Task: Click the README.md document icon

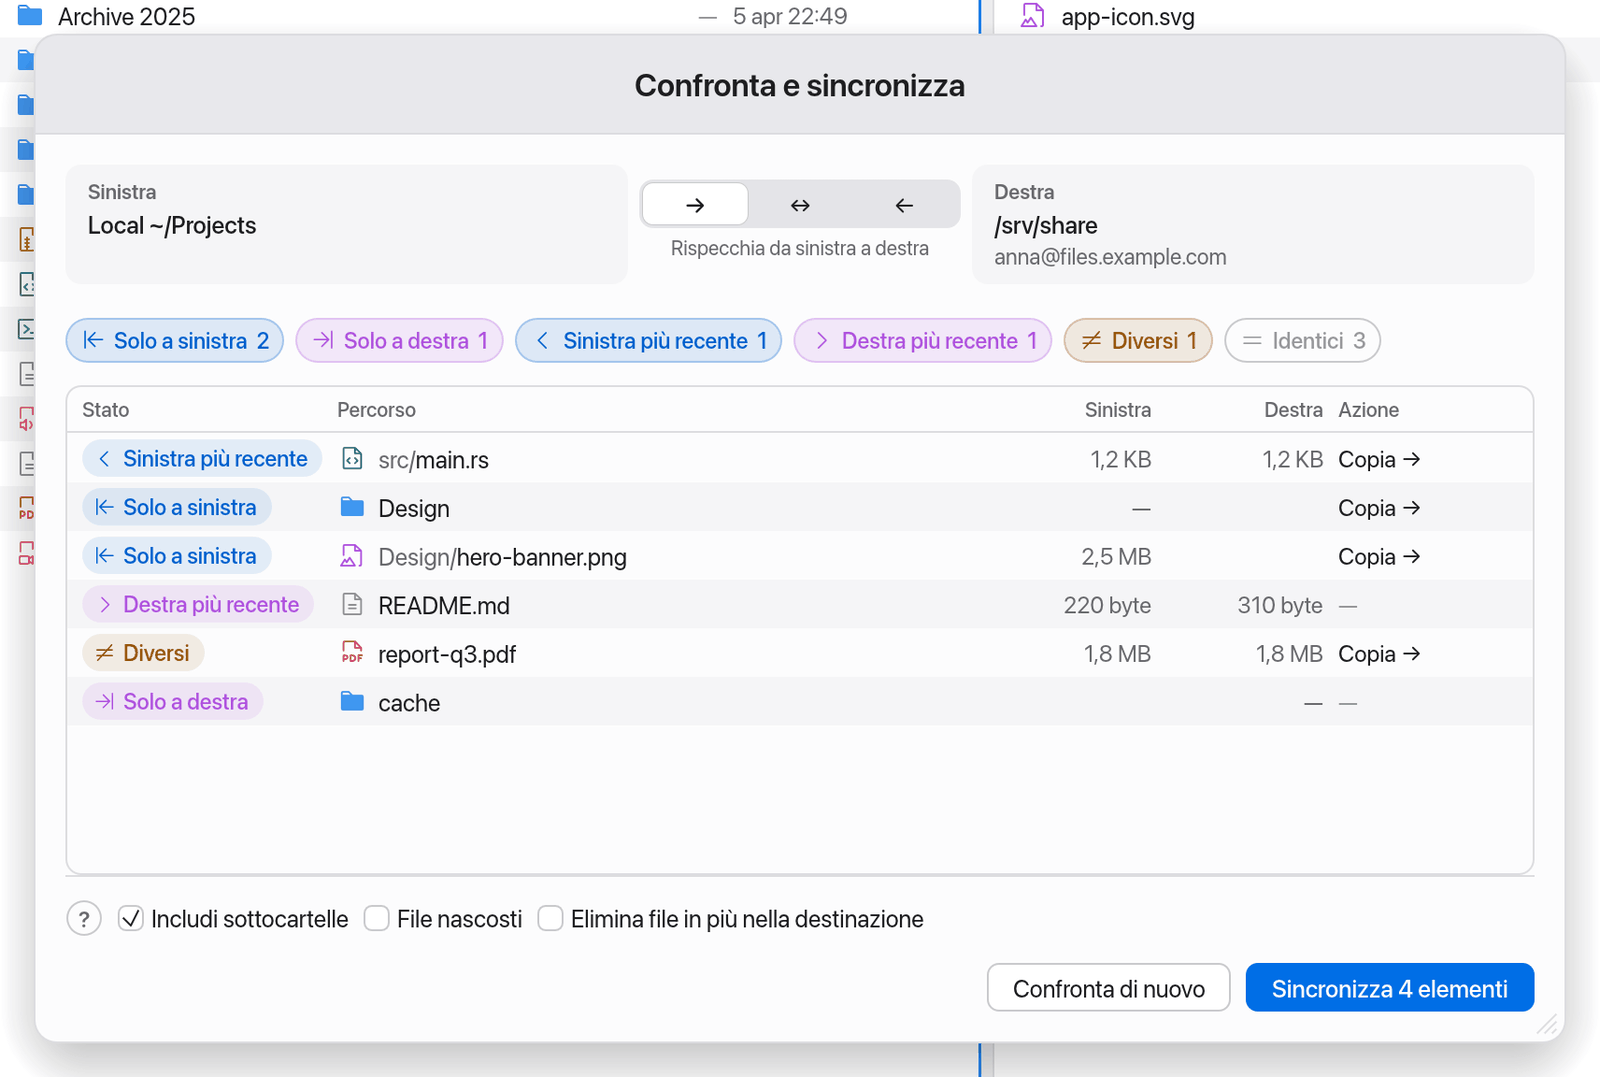Action: 352,604
